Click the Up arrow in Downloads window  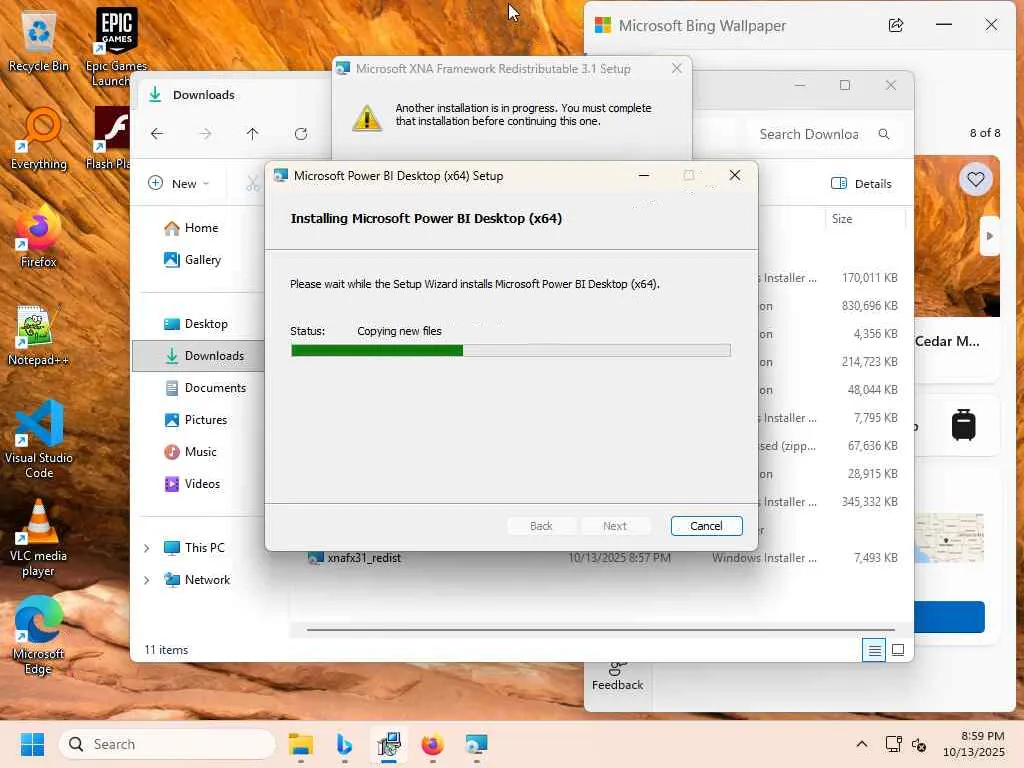[x=252, y=134]
